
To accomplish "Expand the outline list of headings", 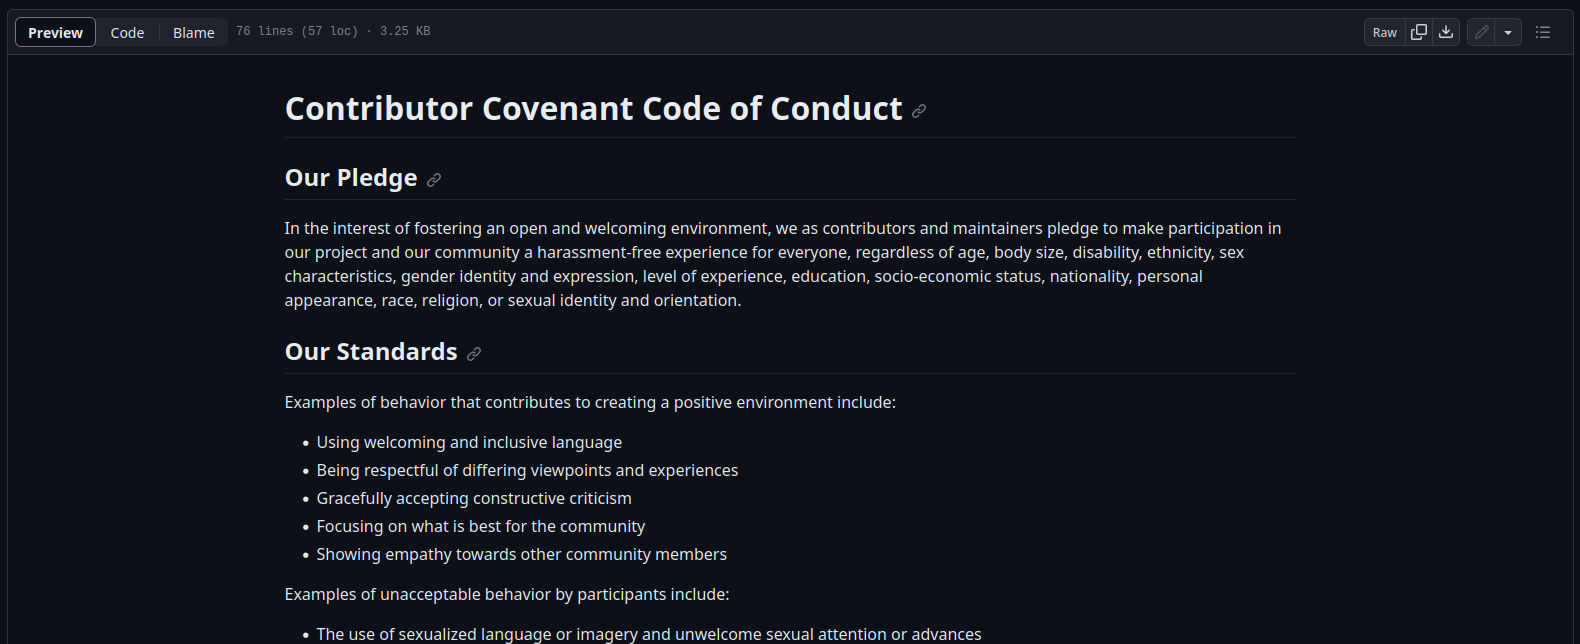I will click(1543, 31).
